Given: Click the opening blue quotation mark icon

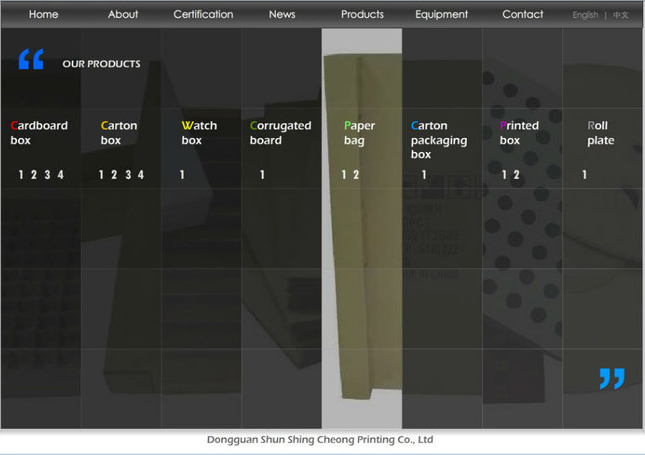Looking at the screenshot, I should (31, 60).
